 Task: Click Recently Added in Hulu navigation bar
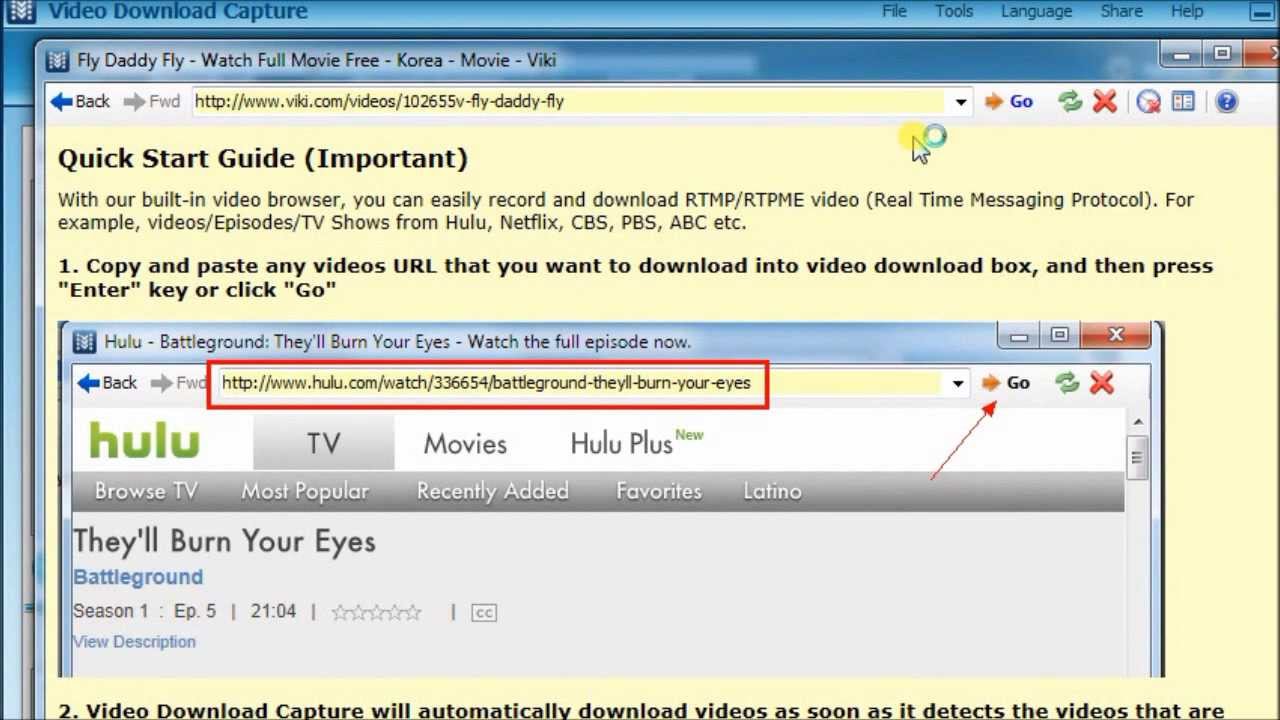point(492,491)
